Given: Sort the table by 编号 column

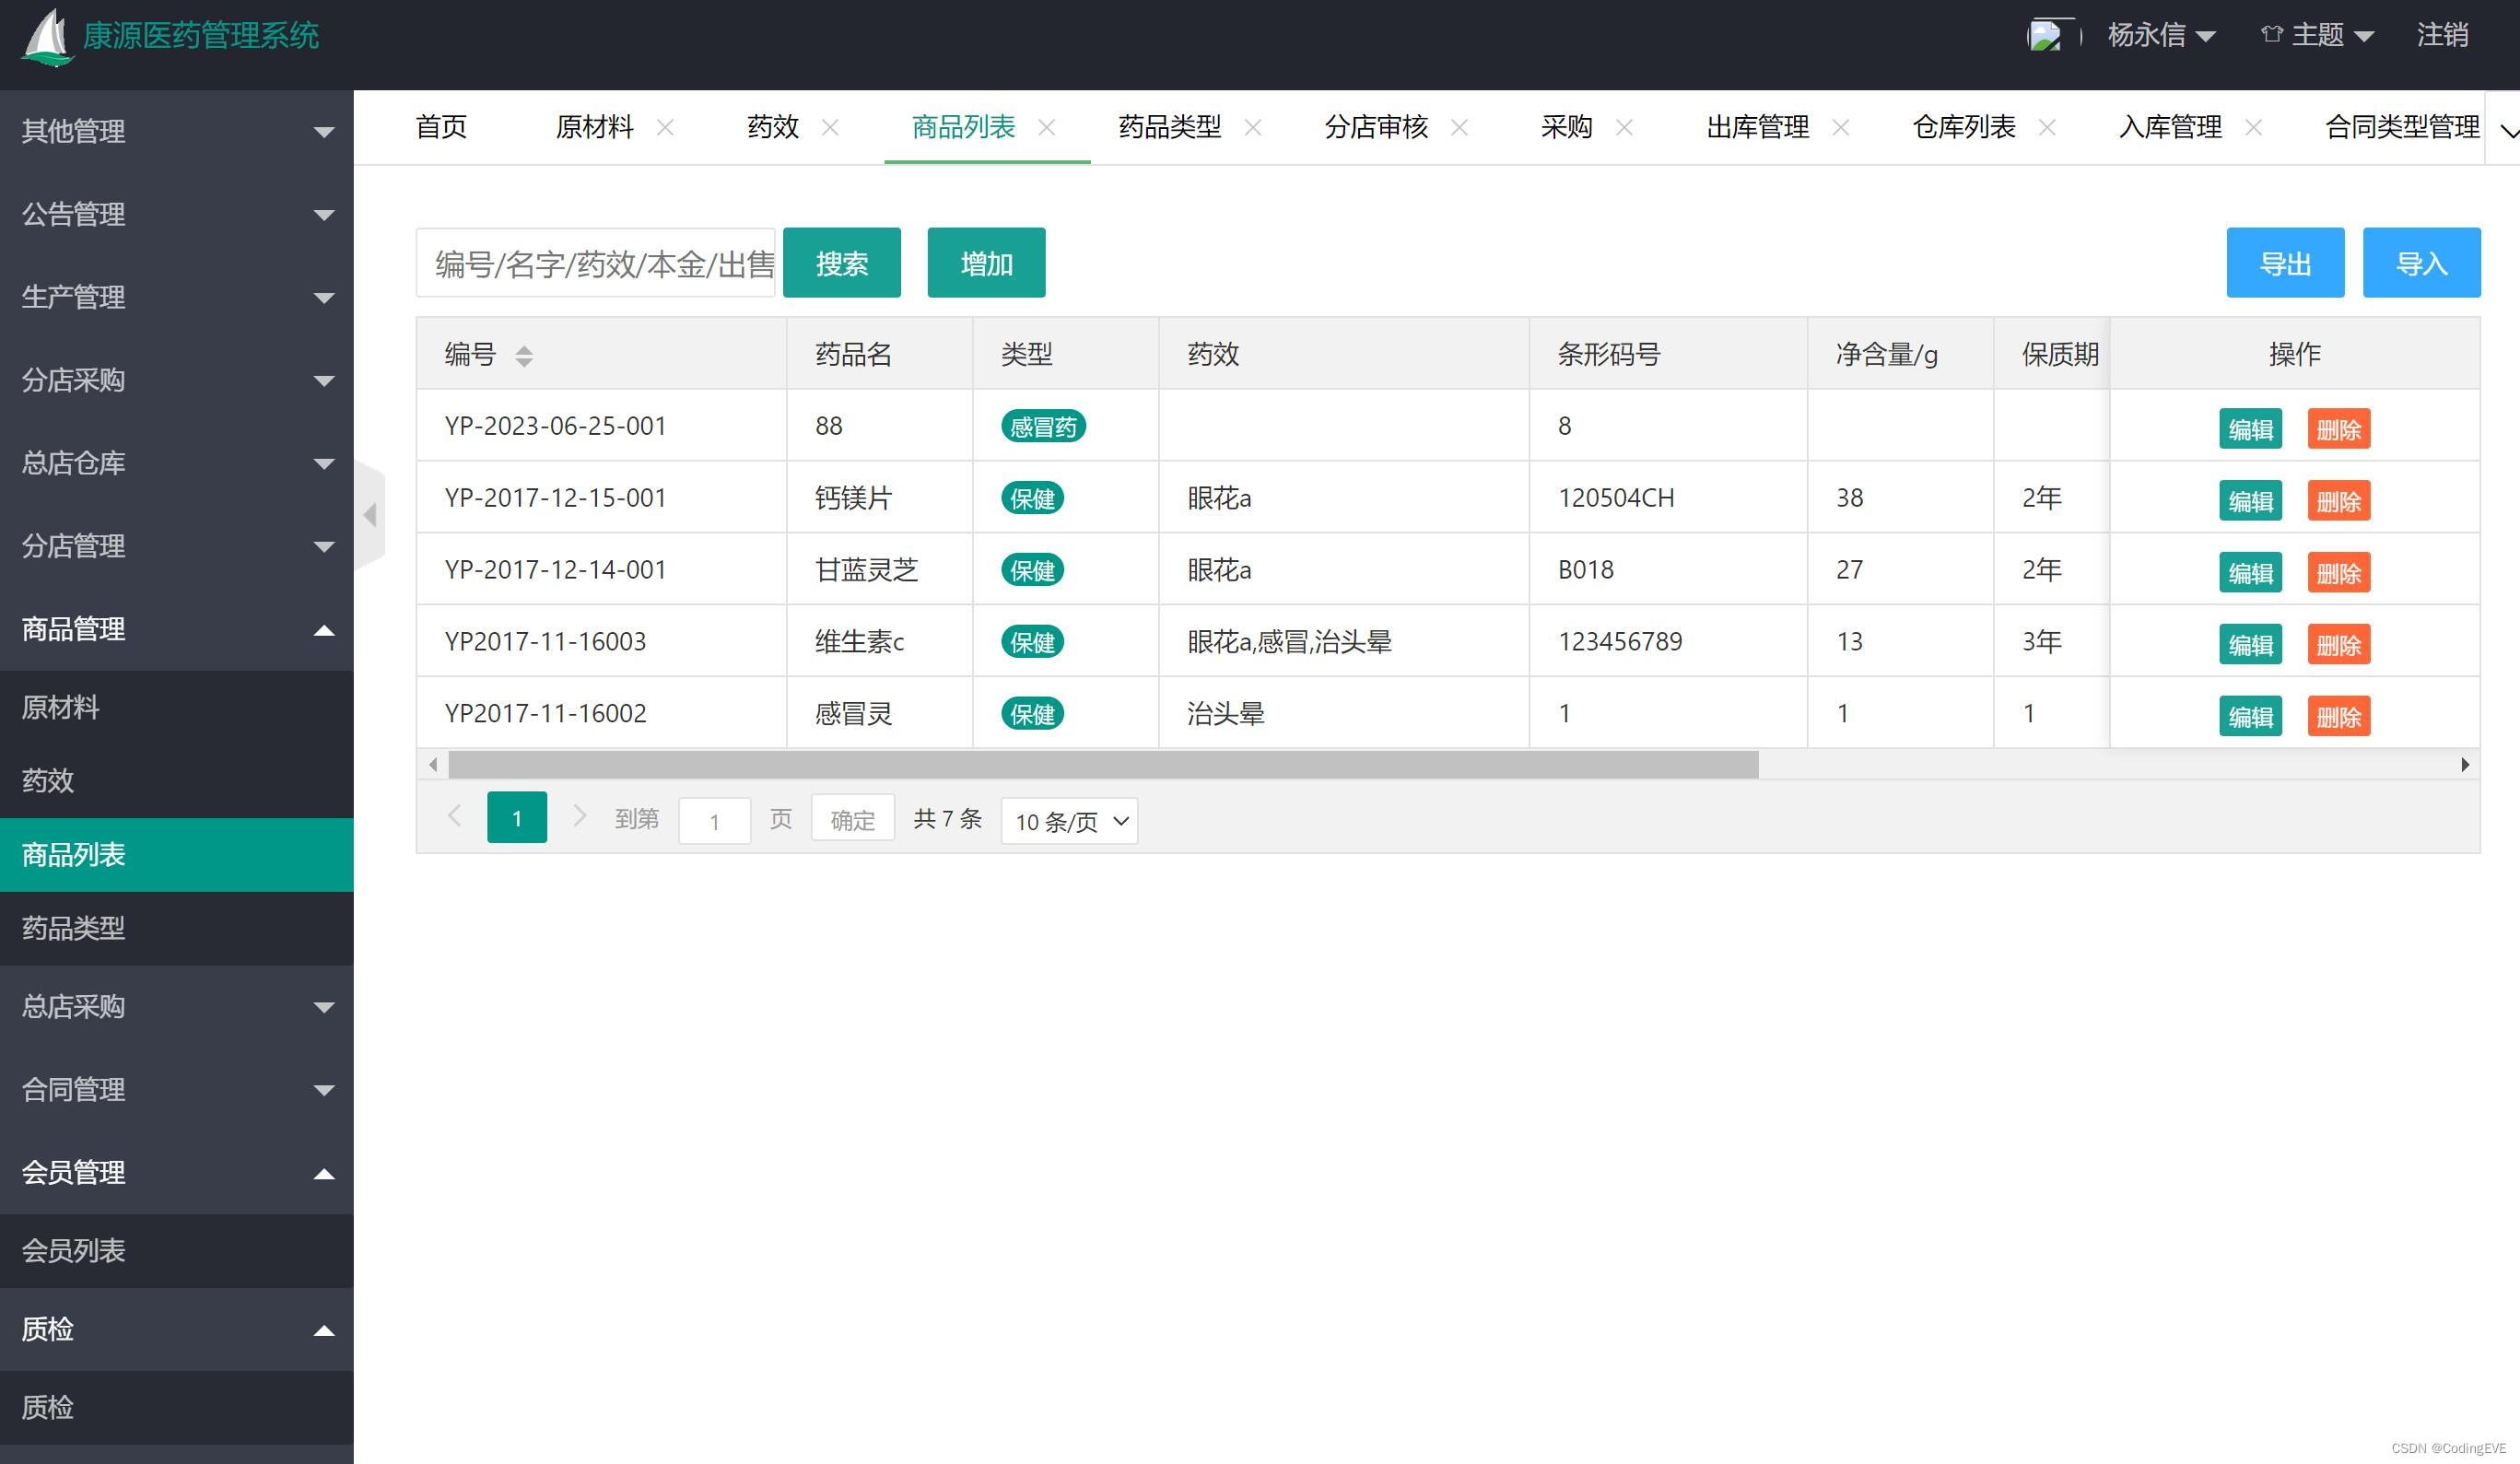Looking at the screenshot, I should pos(524,354).
